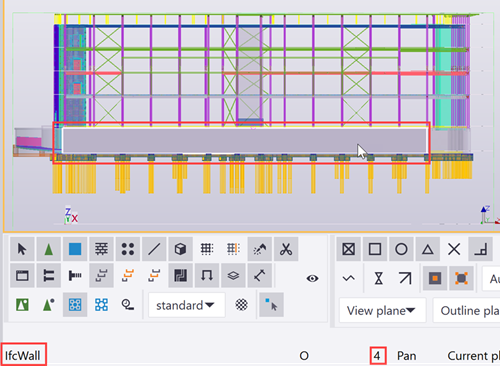
Task: Select the arrow pointer selection switch
Action: point(22,249)
